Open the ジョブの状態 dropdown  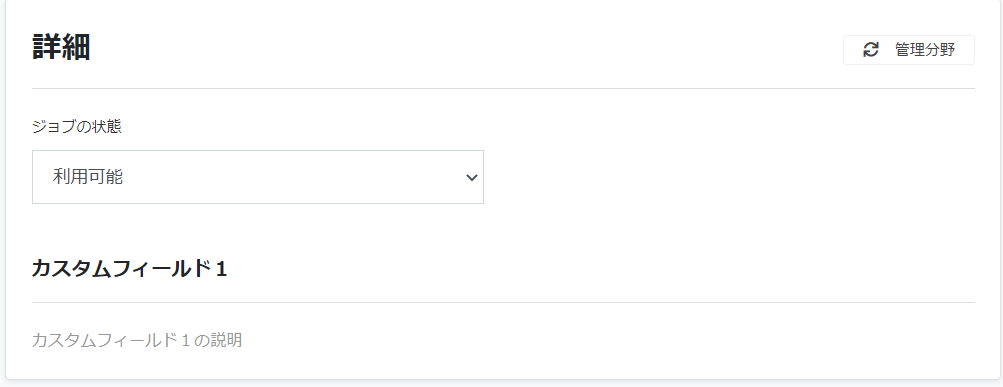coord(258,177)
